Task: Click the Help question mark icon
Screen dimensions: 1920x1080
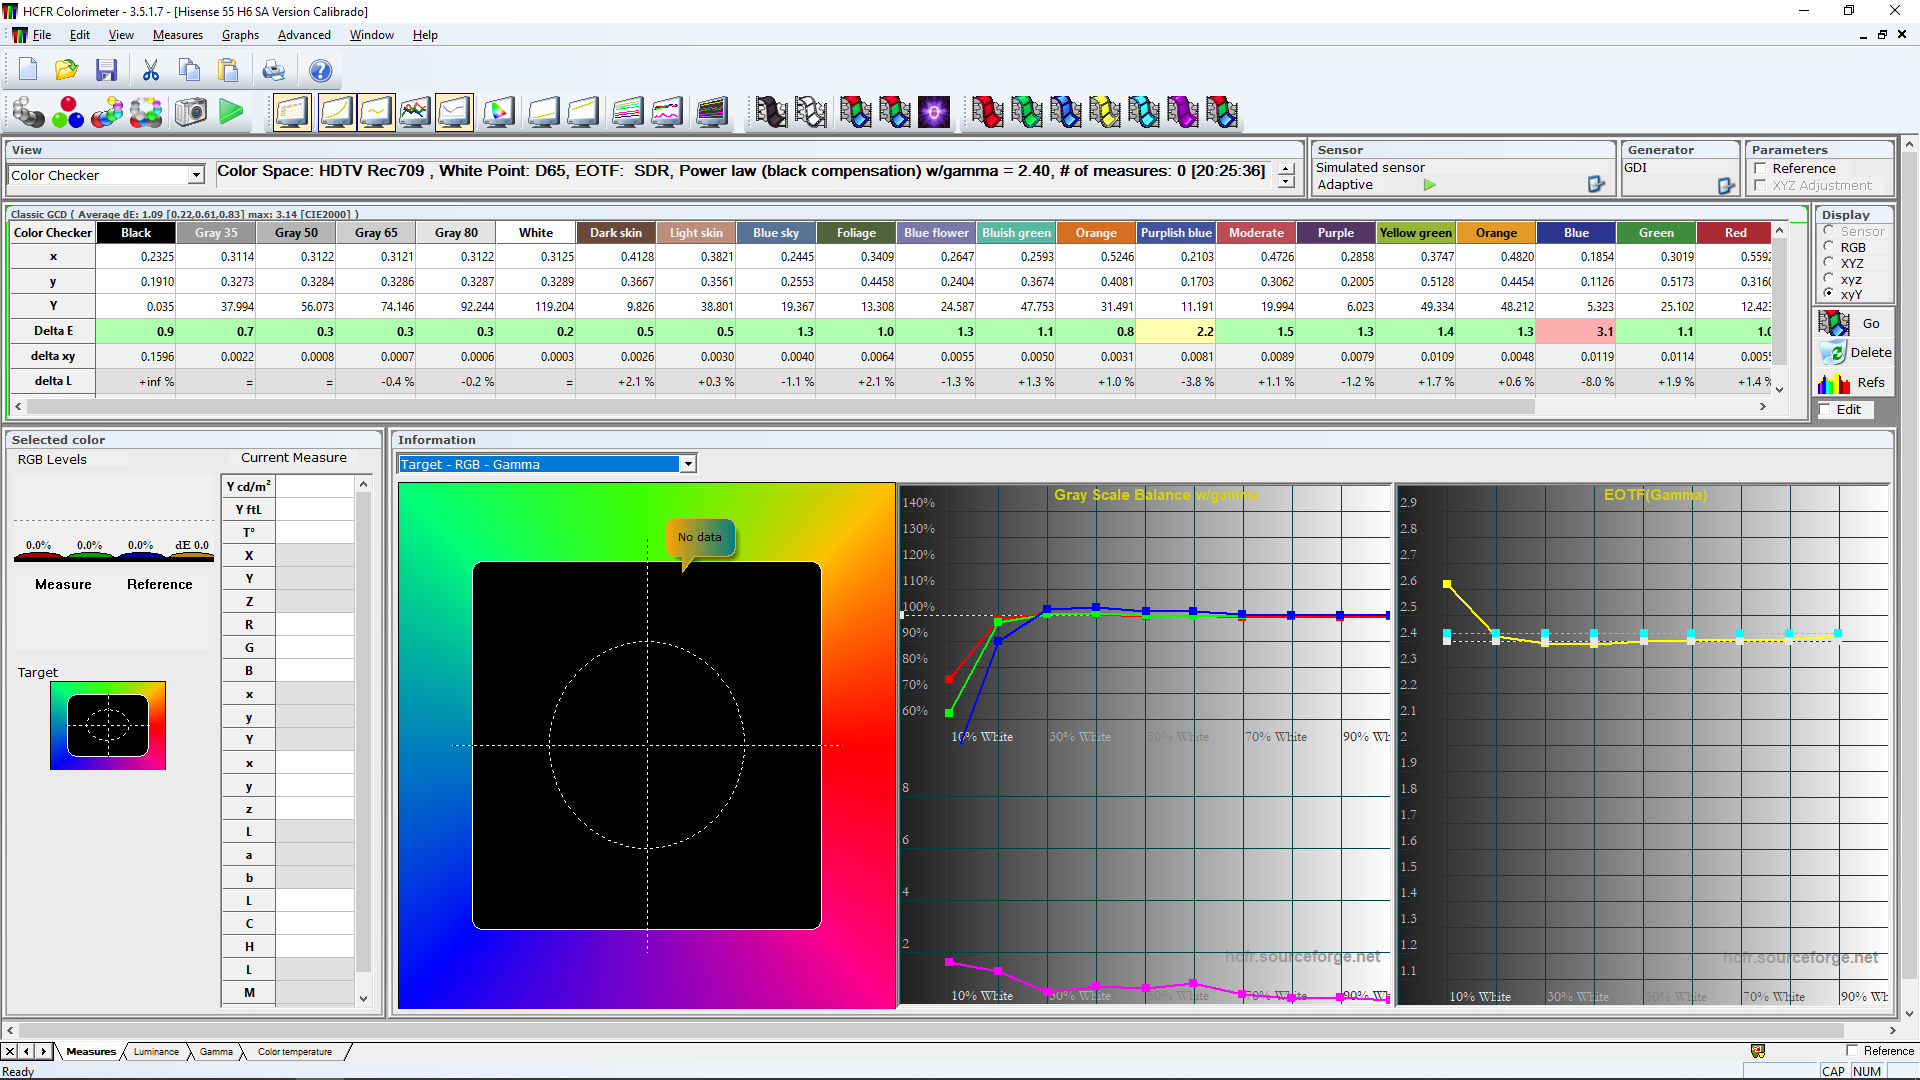Action: 320,70
